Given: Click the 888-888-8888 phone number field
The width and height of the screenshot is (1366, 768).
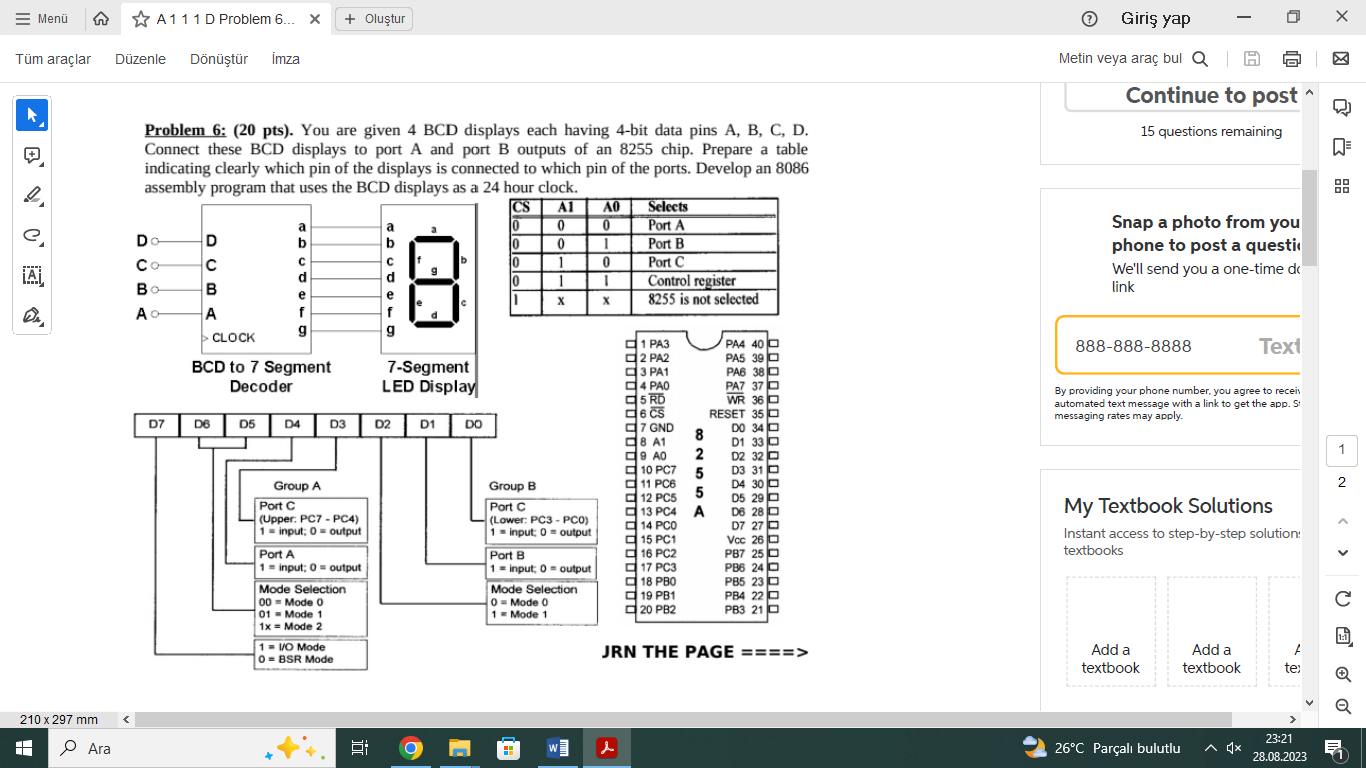Looking at the screenshot, I should (1179, 346).
